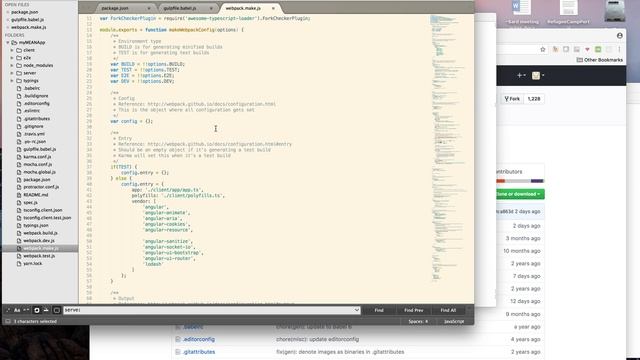
Task: Click the client folder icon
Action: tap(19, 50)
